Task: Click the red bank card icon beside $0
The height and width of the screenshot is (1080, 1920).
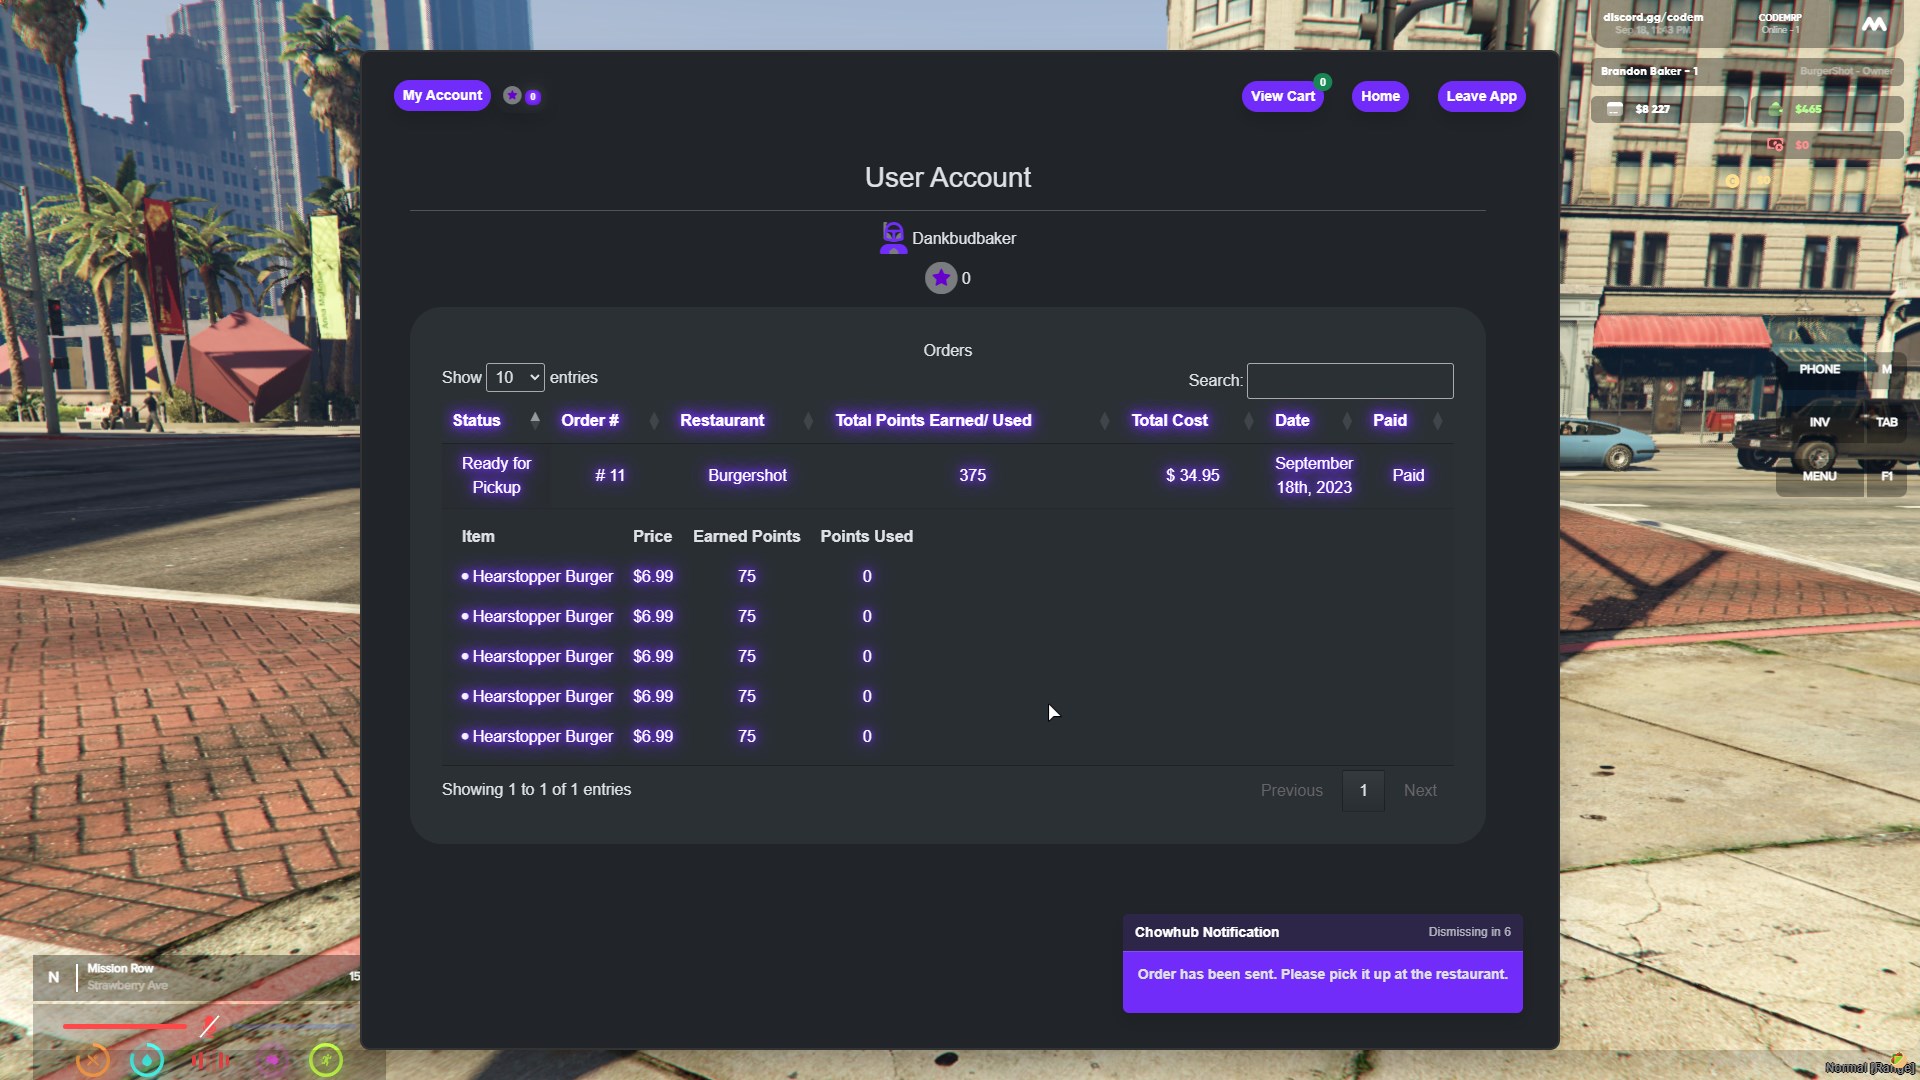Action: coord(1777,145)
